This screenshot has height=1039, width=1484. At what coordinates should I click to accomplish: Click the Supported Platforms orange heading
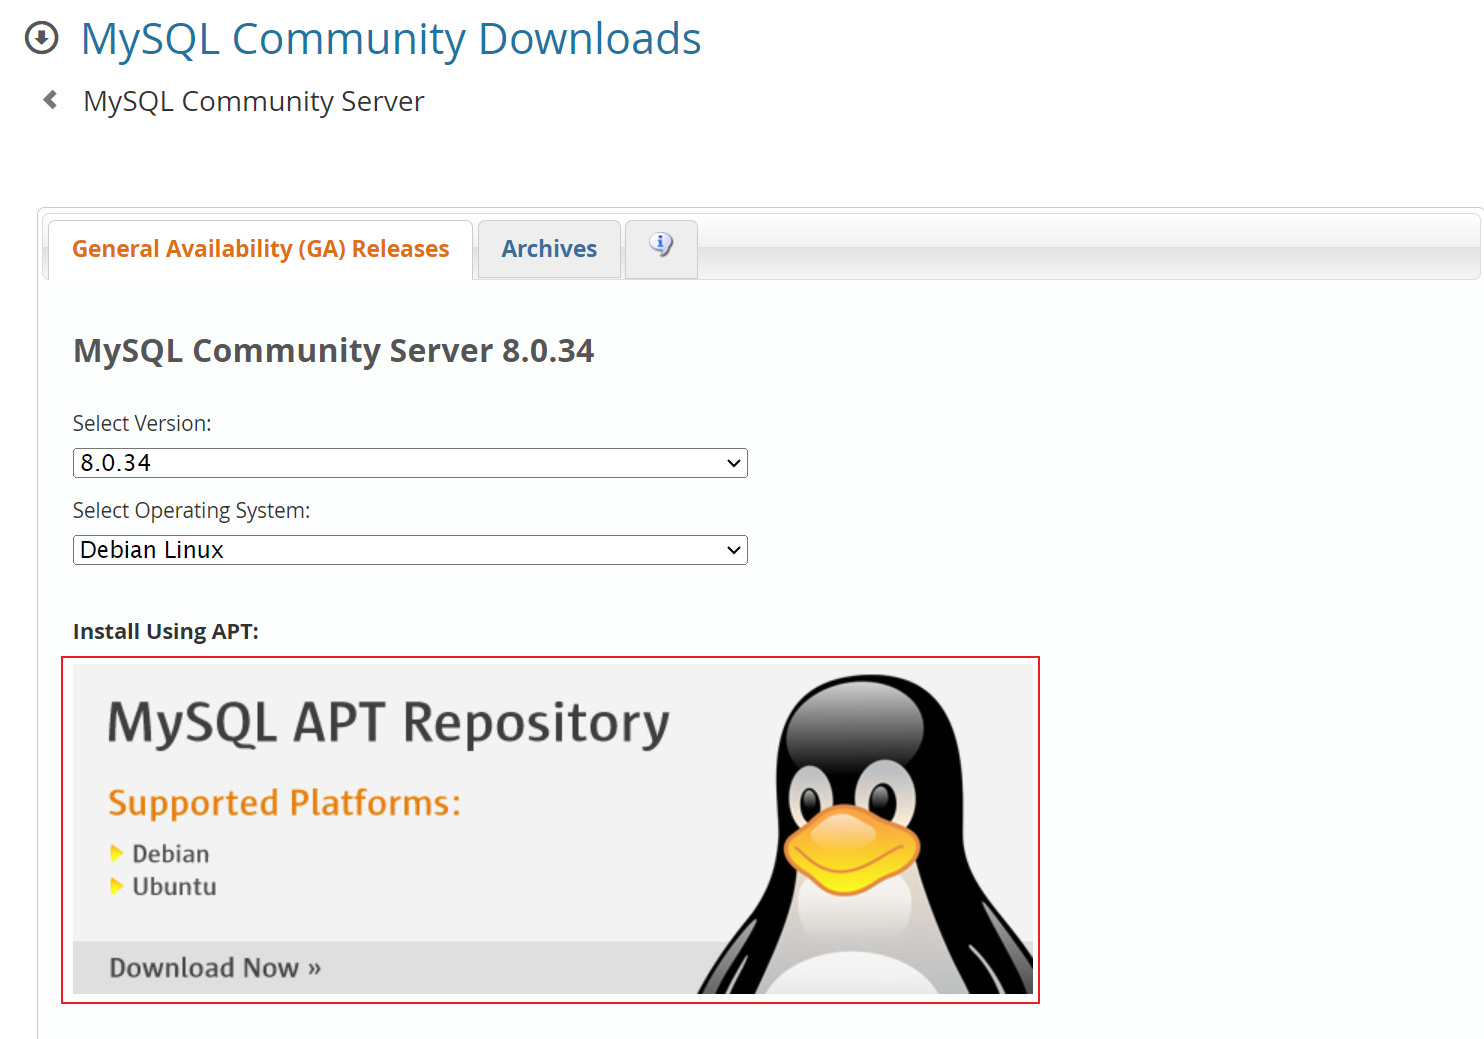[284, 803]
